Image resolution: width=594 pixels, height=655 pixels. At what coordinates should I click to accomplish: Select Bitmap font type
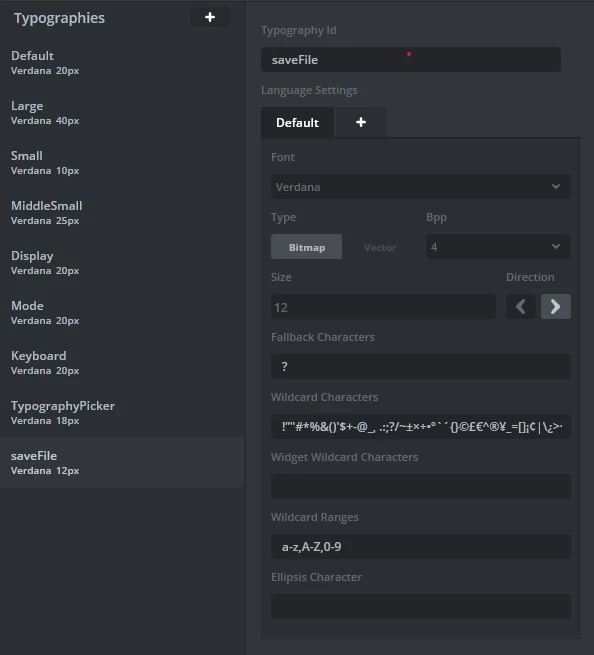tap(306, 247)
